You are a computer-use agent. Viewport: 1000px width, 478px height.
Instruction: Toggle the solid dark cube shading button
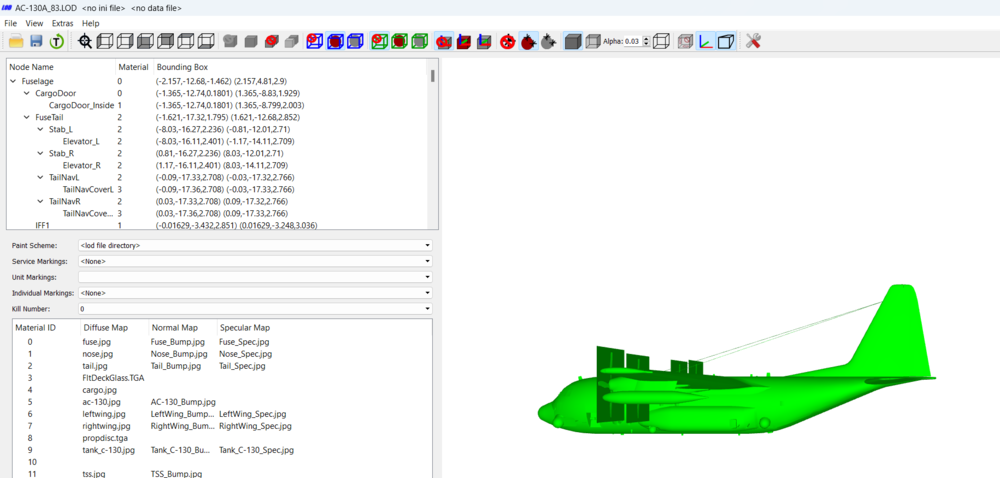point(573,41)
